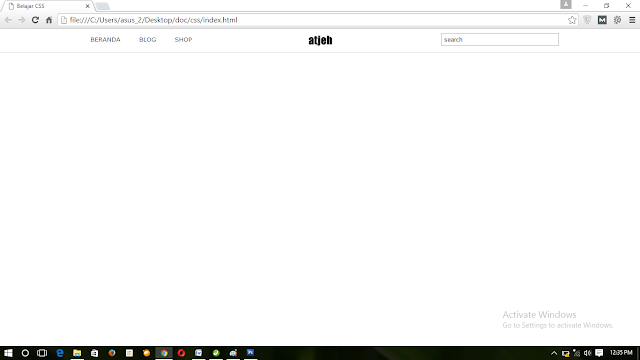Open the Windows Store taskbar icon
Viewport: 640px width, 360px height.
pyautogui.click(x=94, y=353)
